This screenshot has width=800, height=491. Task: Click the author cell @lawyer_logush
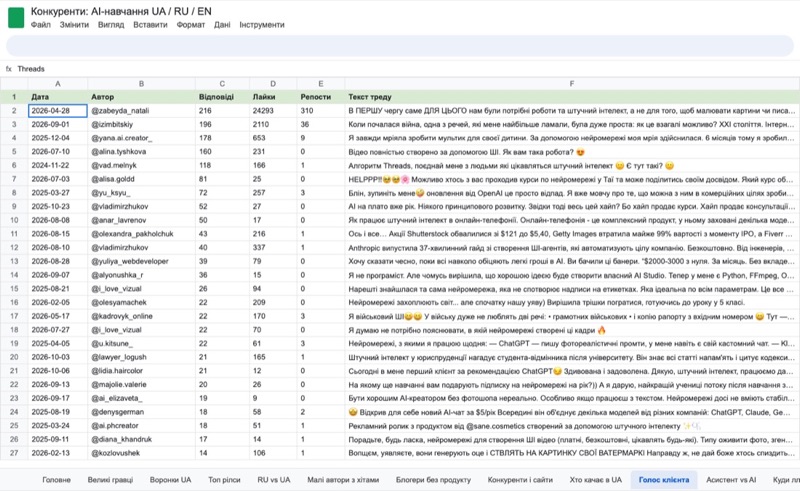(x=141, y=357)
